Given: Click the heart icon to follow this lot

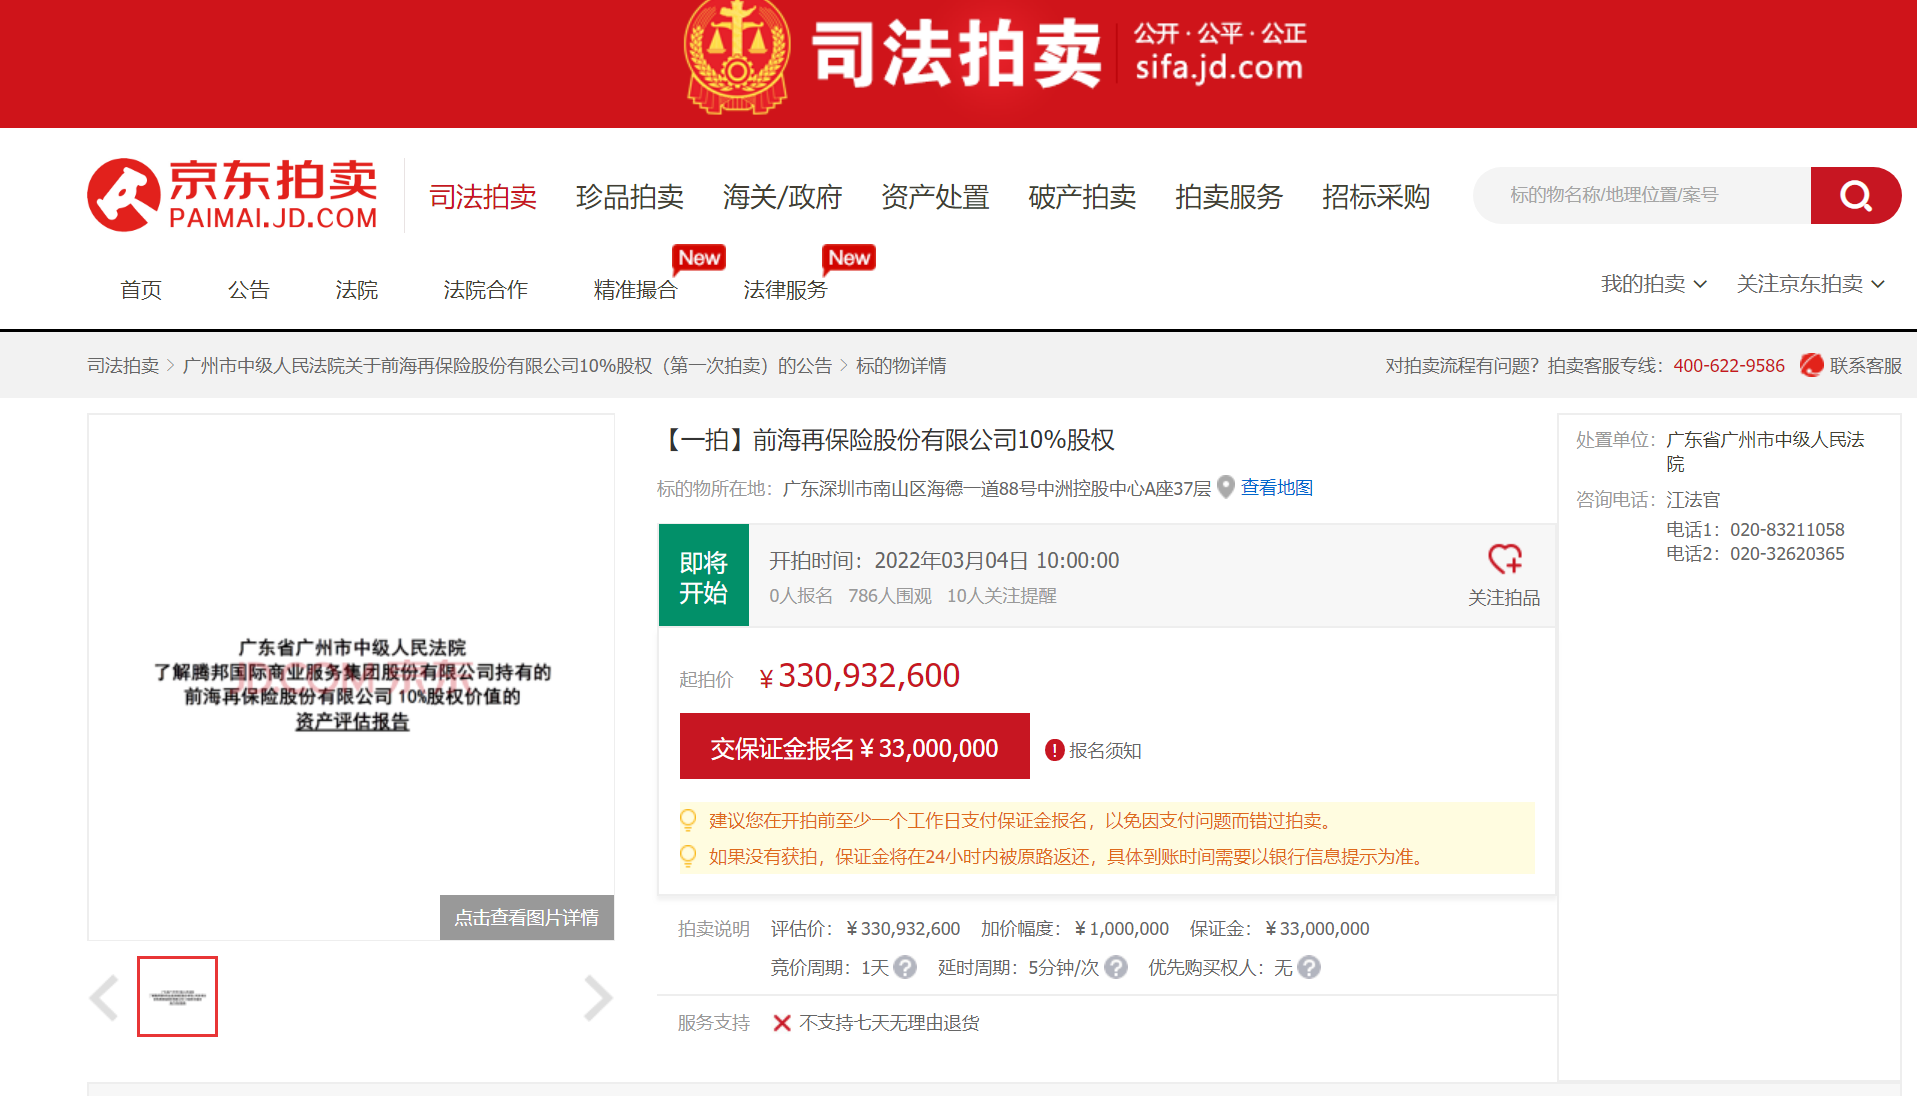Looking at the screenshot, I should pyautogui.click(x=1504, y=558).
